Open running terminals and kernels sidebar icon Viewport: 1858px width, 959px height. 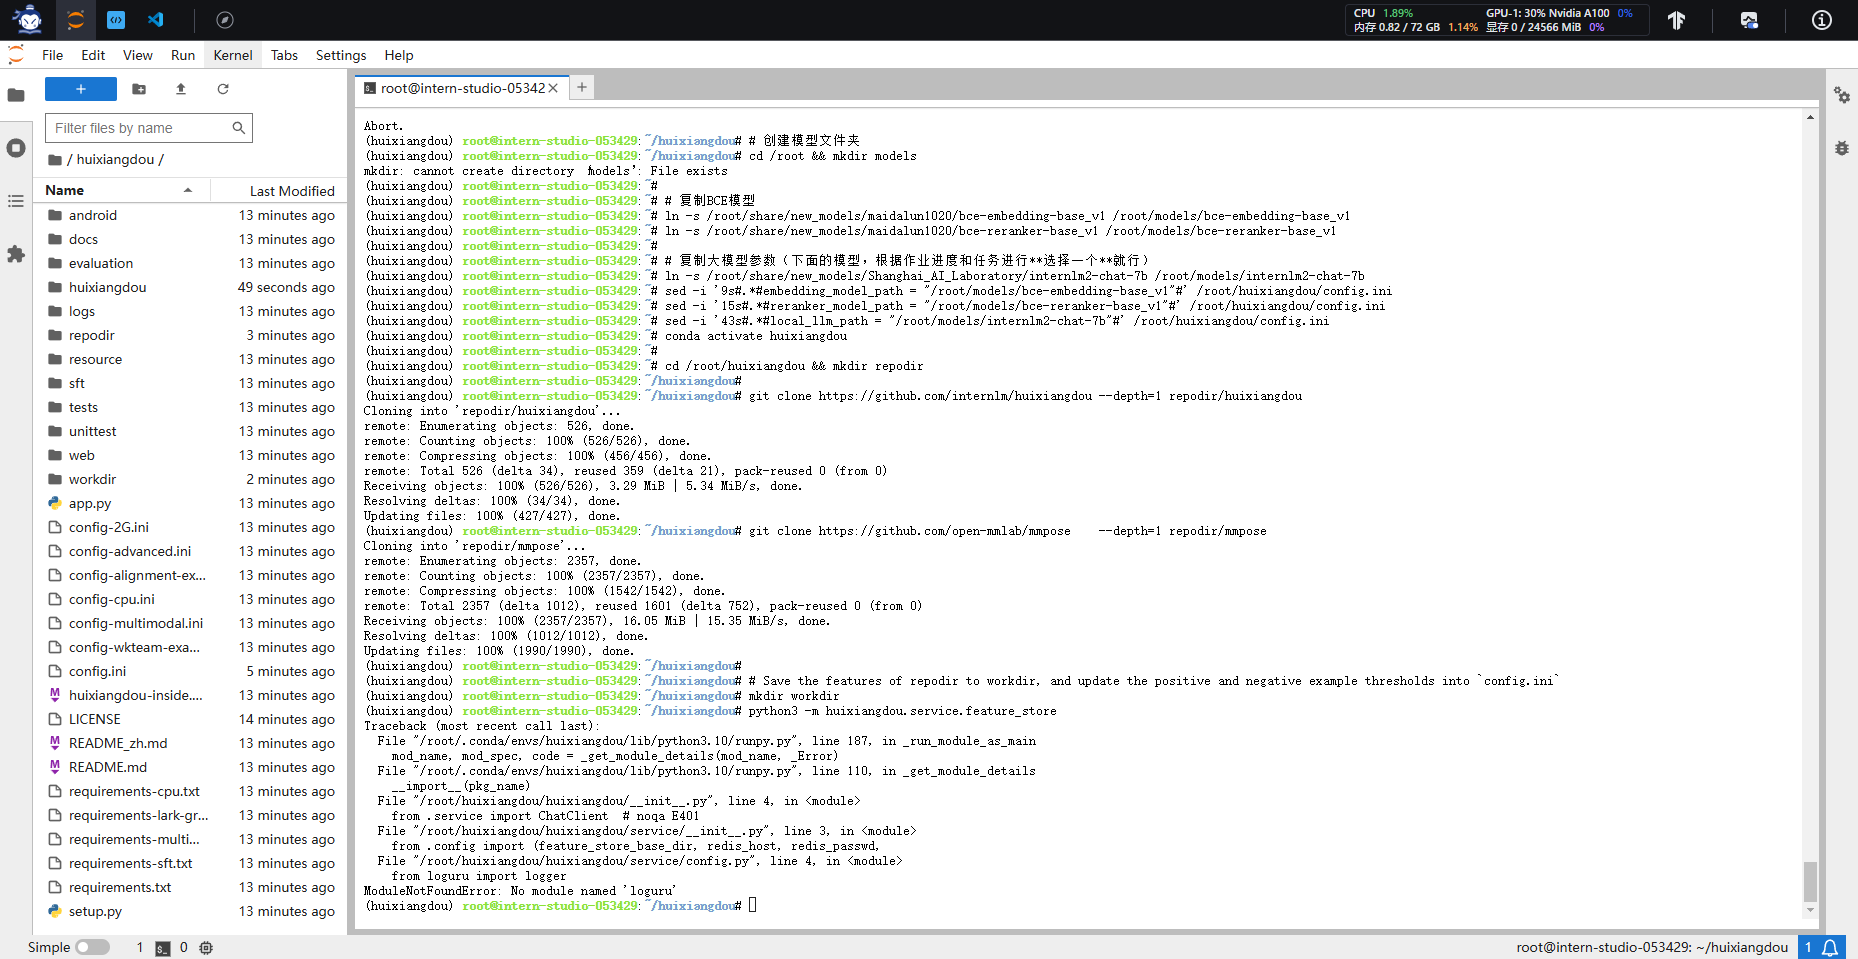tap(16, 148)
